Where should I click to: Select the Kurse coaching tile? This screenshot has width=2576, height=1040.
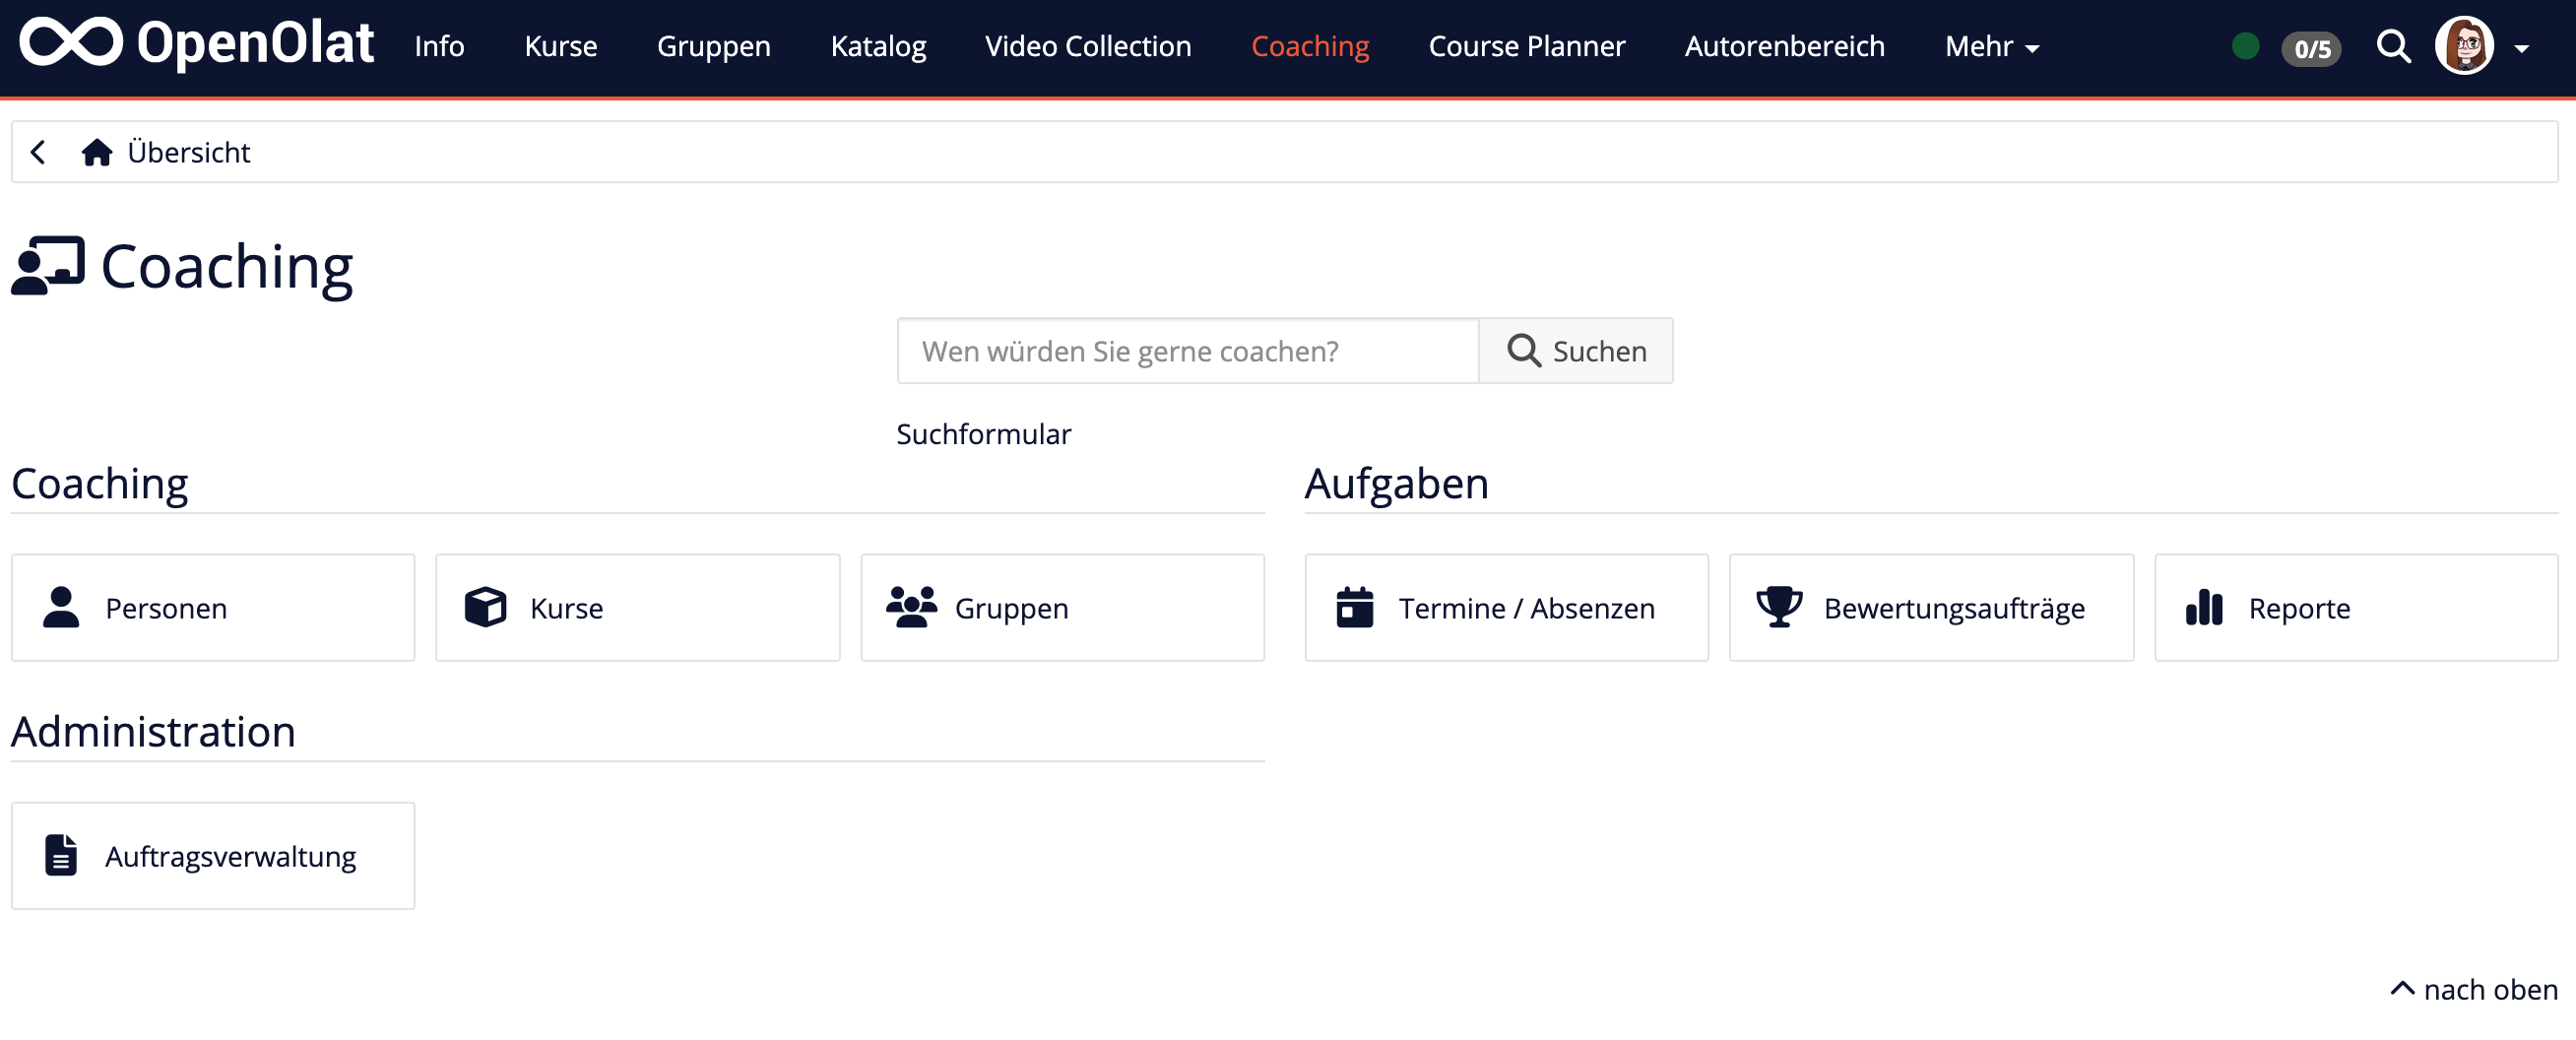[637, 607]
